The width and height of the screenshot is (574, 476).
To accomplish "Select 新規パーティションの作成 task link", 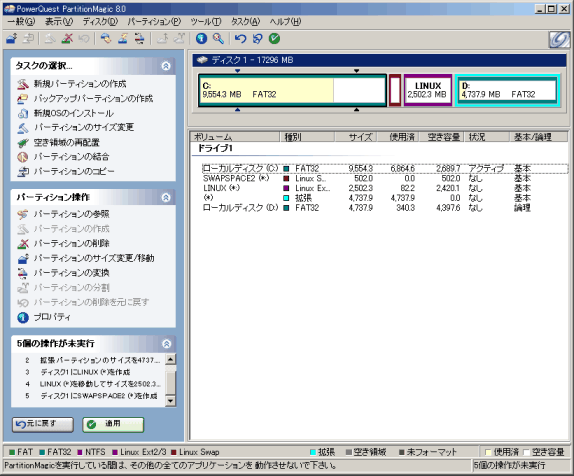I will coord(80,84).
